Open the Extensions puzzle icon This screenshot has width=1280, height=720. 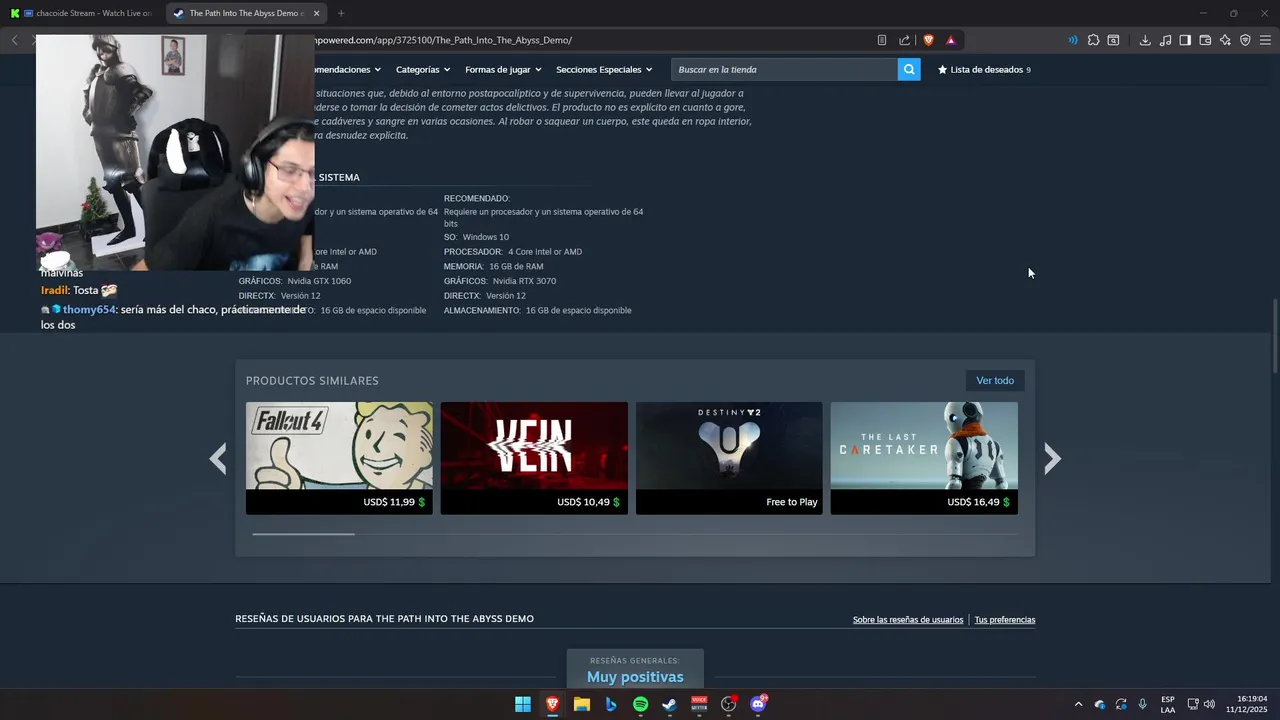[1093, 40]
